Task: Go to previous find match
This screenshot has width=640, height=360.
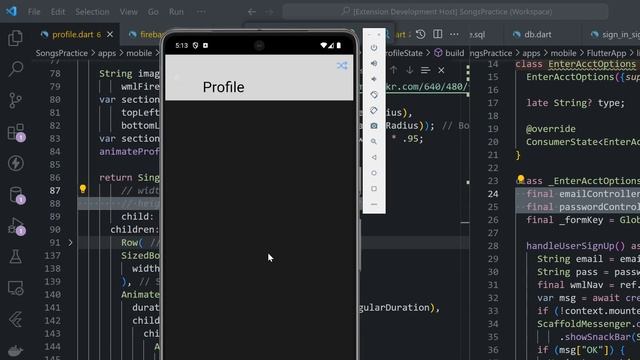Action: point(393,70)
